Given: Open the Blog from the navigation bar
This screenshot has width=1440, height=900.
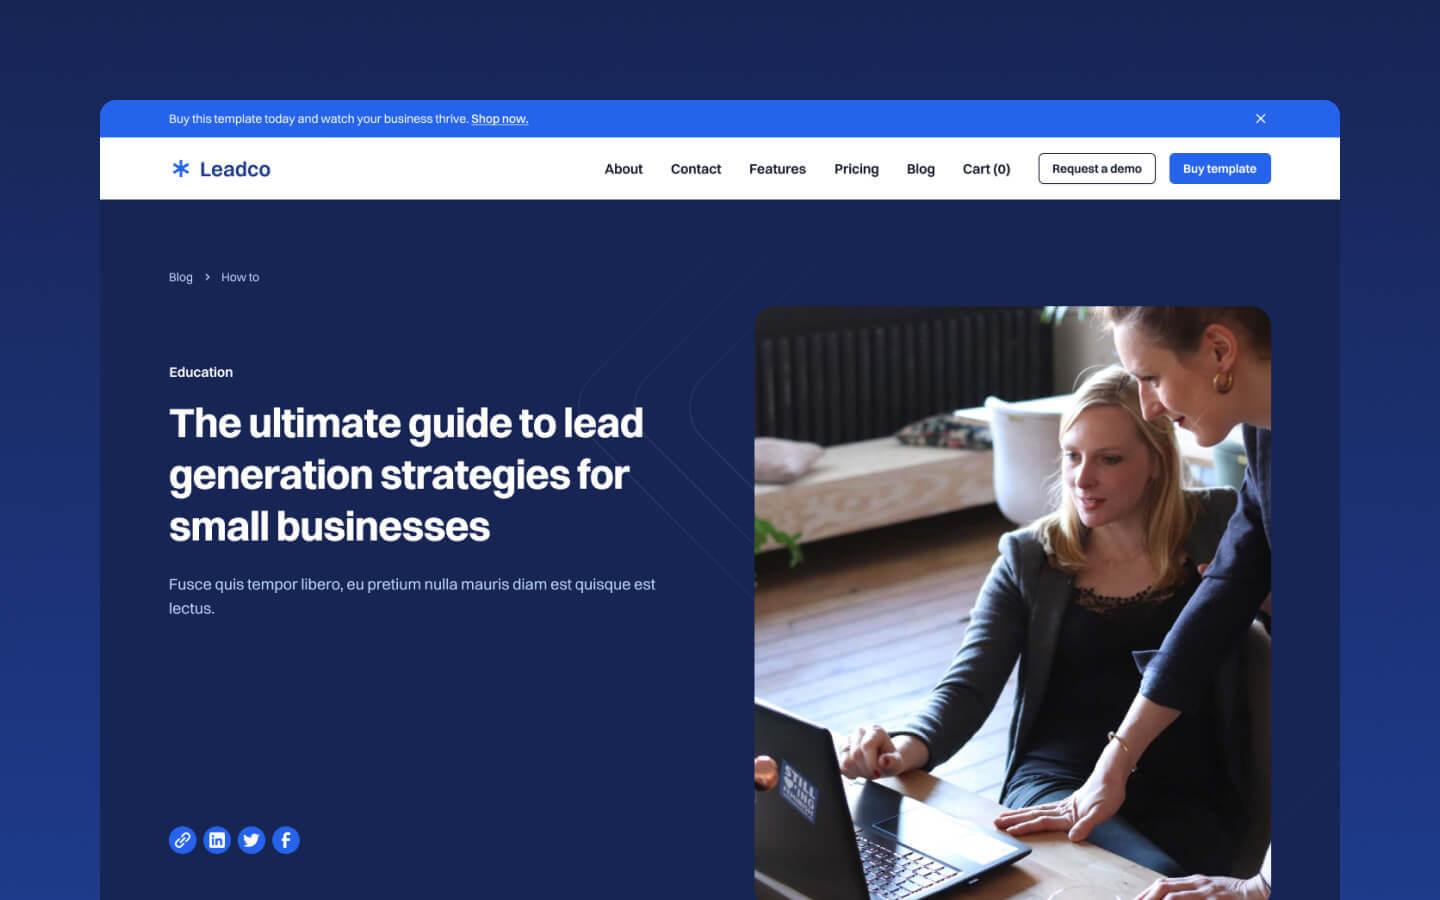Looking at the screenshot, I should pos(920,169).
